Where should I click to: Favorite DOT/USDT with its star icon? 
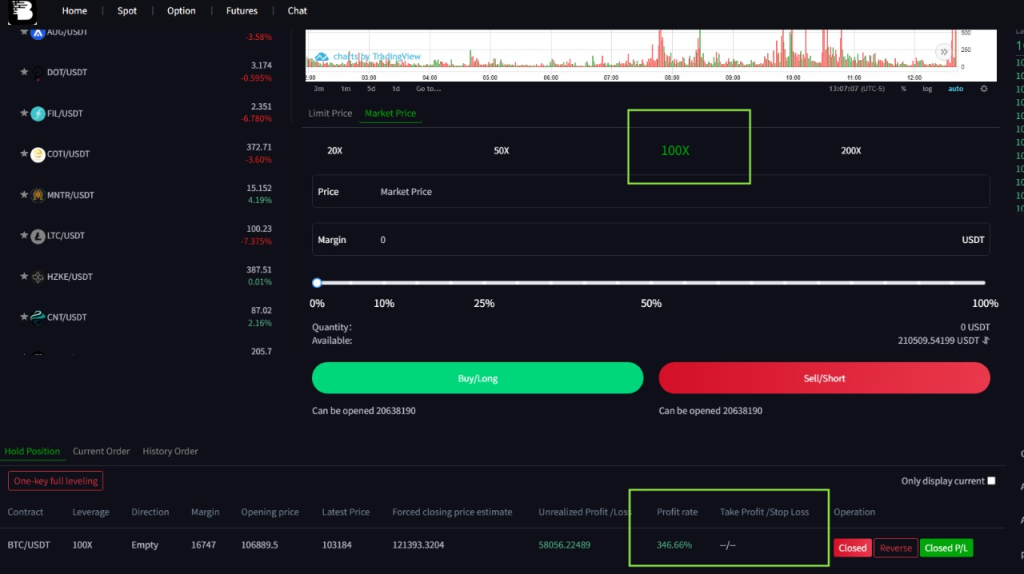[24, 72]
